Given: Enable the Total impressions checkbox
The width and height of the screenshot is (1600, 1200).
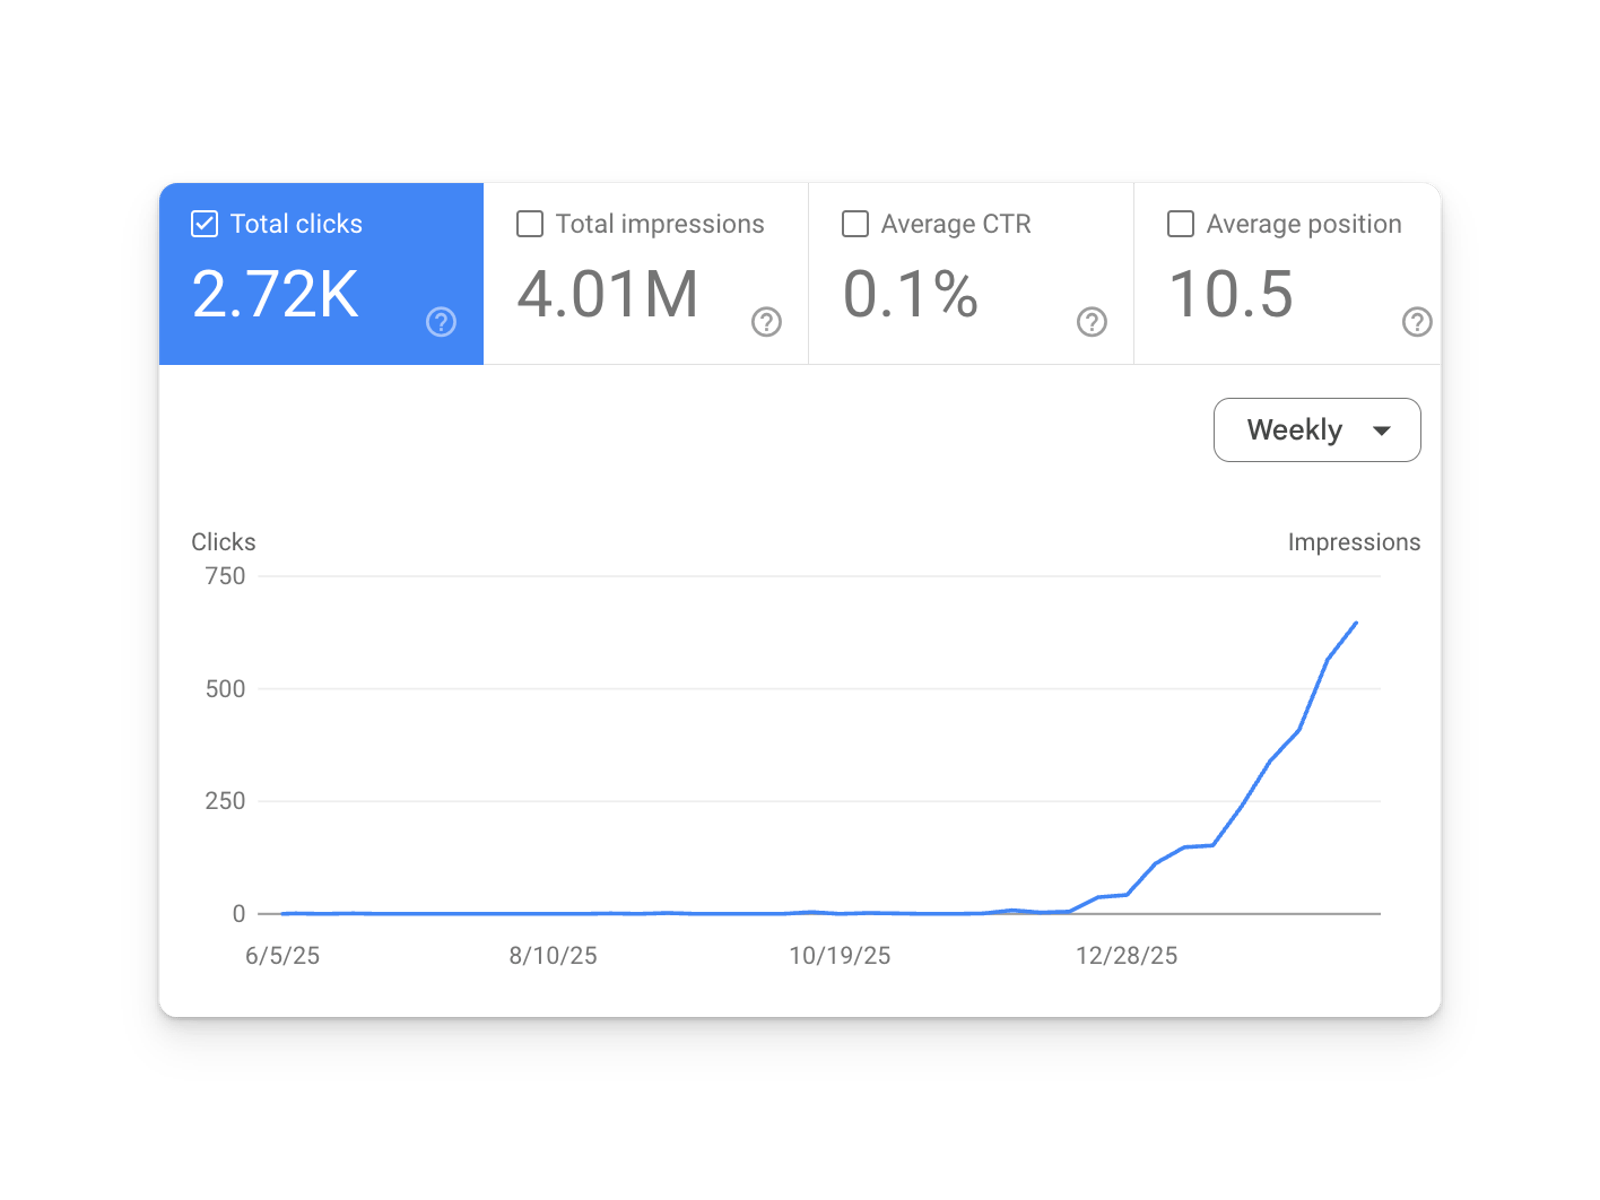Looking at the screenshot, I should [x=530, y=224].
